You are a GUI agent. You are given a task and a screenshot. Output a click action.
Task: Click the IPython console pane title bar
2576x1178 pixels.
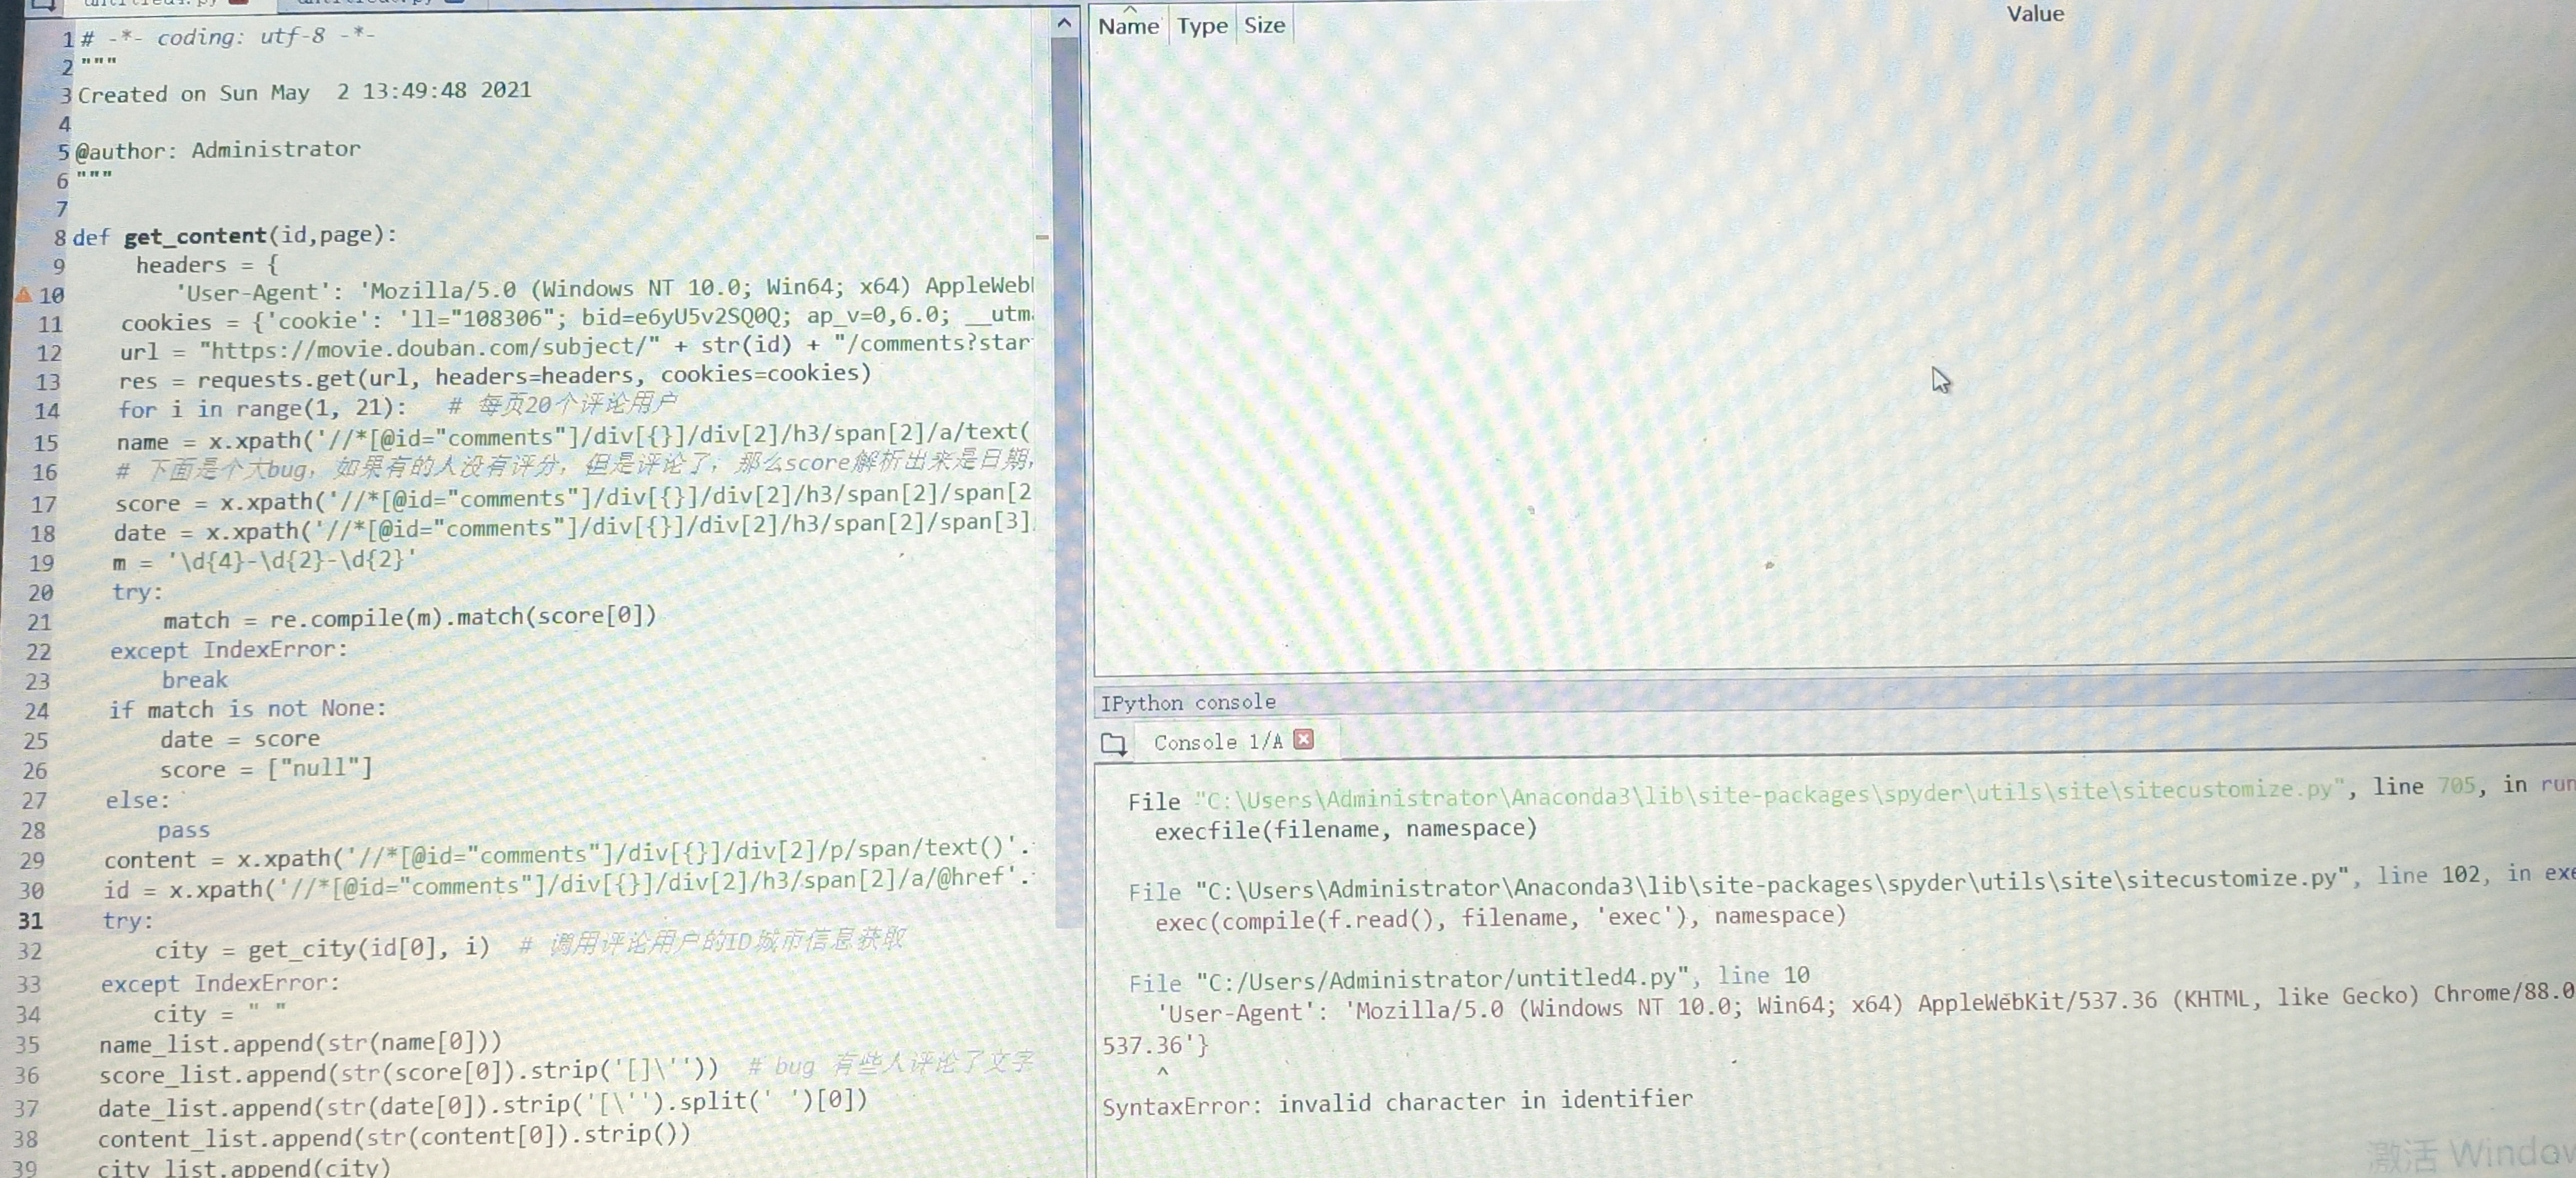[1188, 702]
